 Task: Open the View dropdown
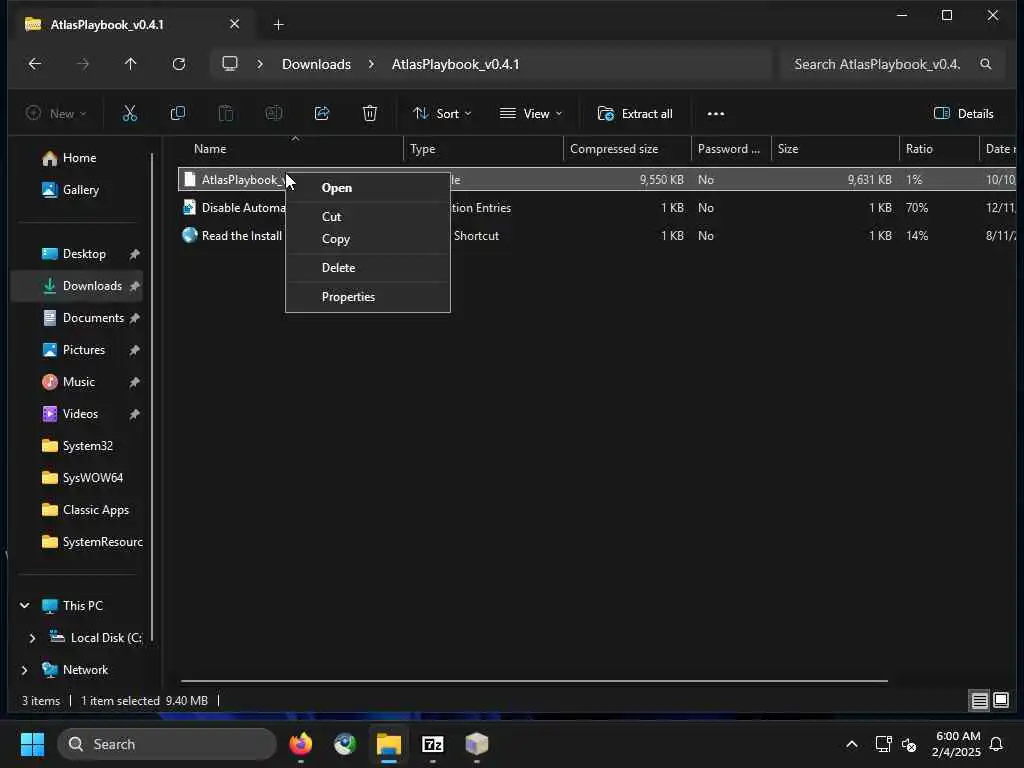(530, 114)
